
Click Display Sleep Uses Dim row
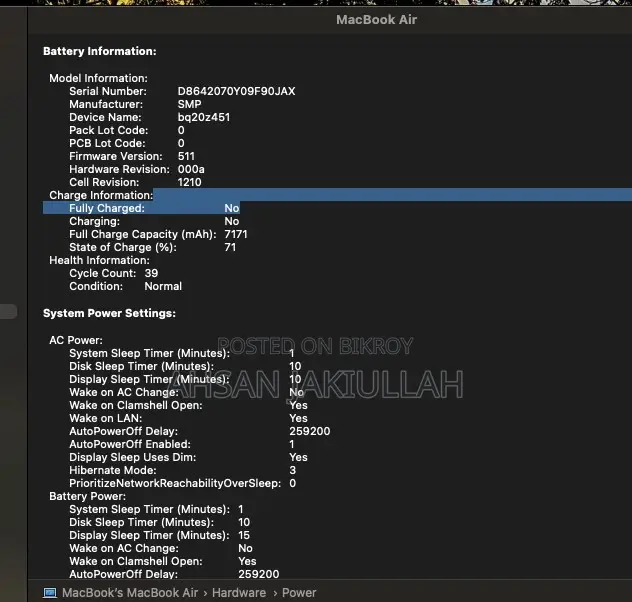pyautogui.click(x=188, y=457)
